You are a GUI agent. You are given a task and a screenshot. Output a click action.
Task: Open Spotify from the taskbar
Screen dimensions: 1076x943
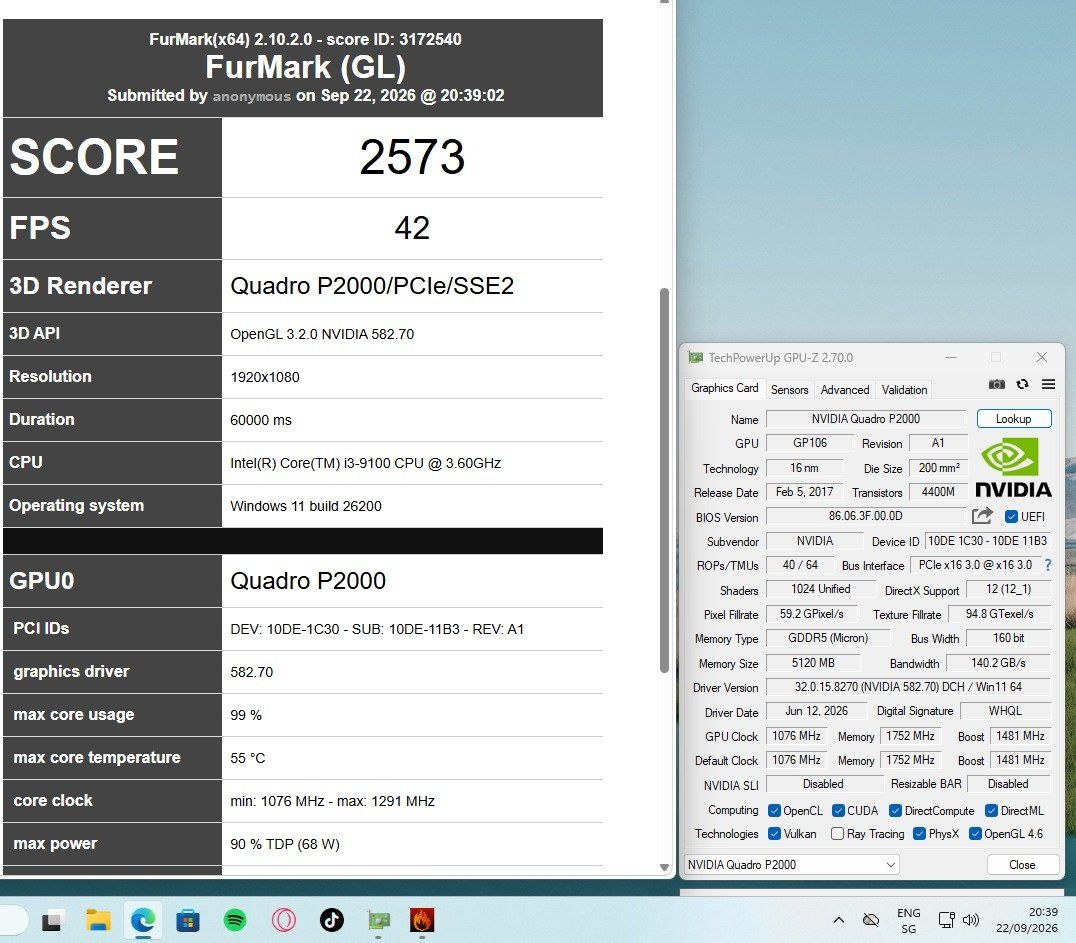coord(235,920)
